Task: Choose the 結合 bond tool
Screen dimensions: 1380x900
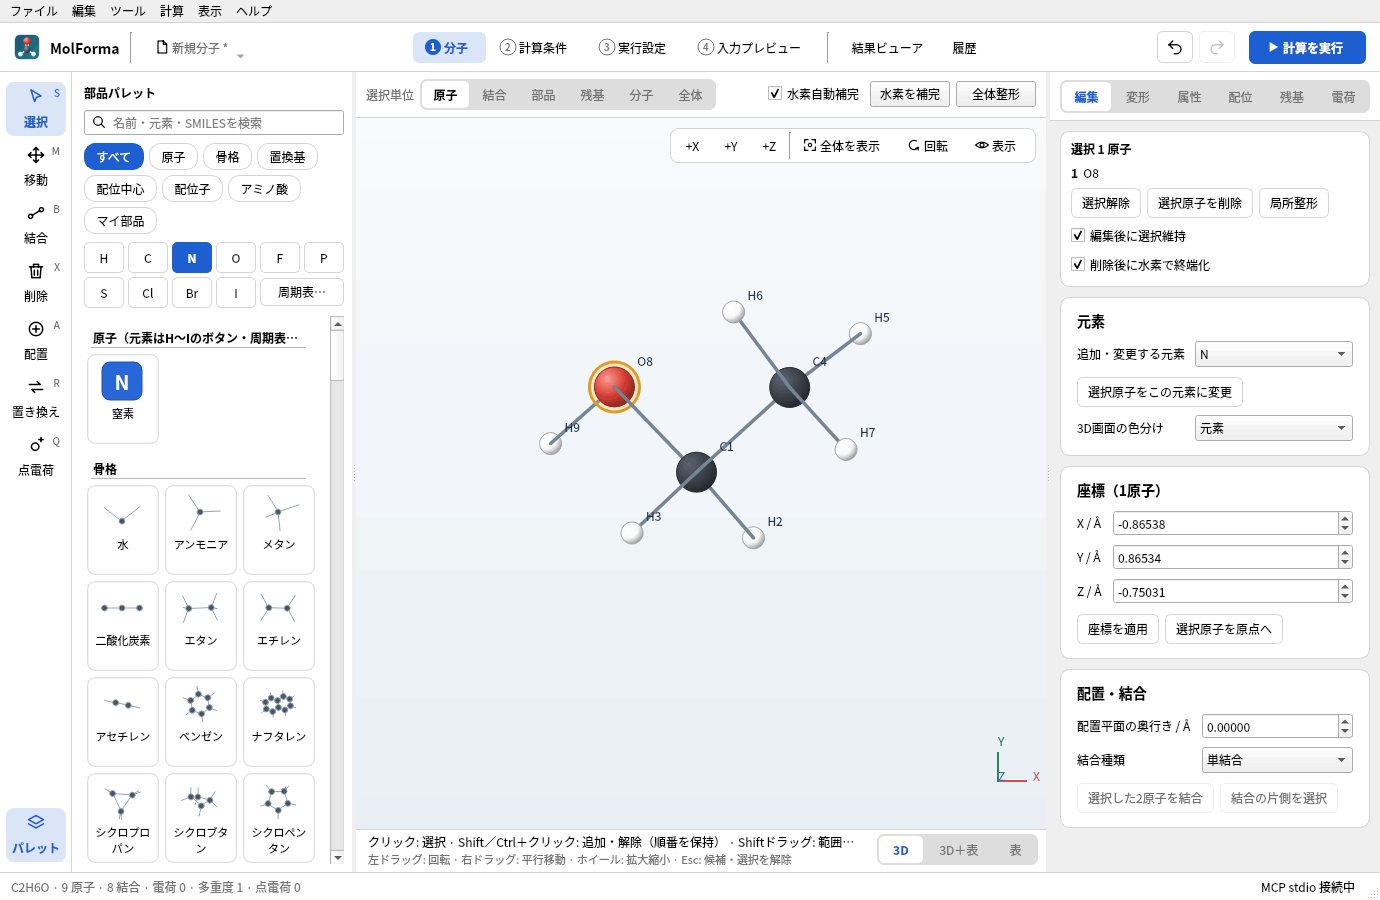Action: (x=36, y=224)
